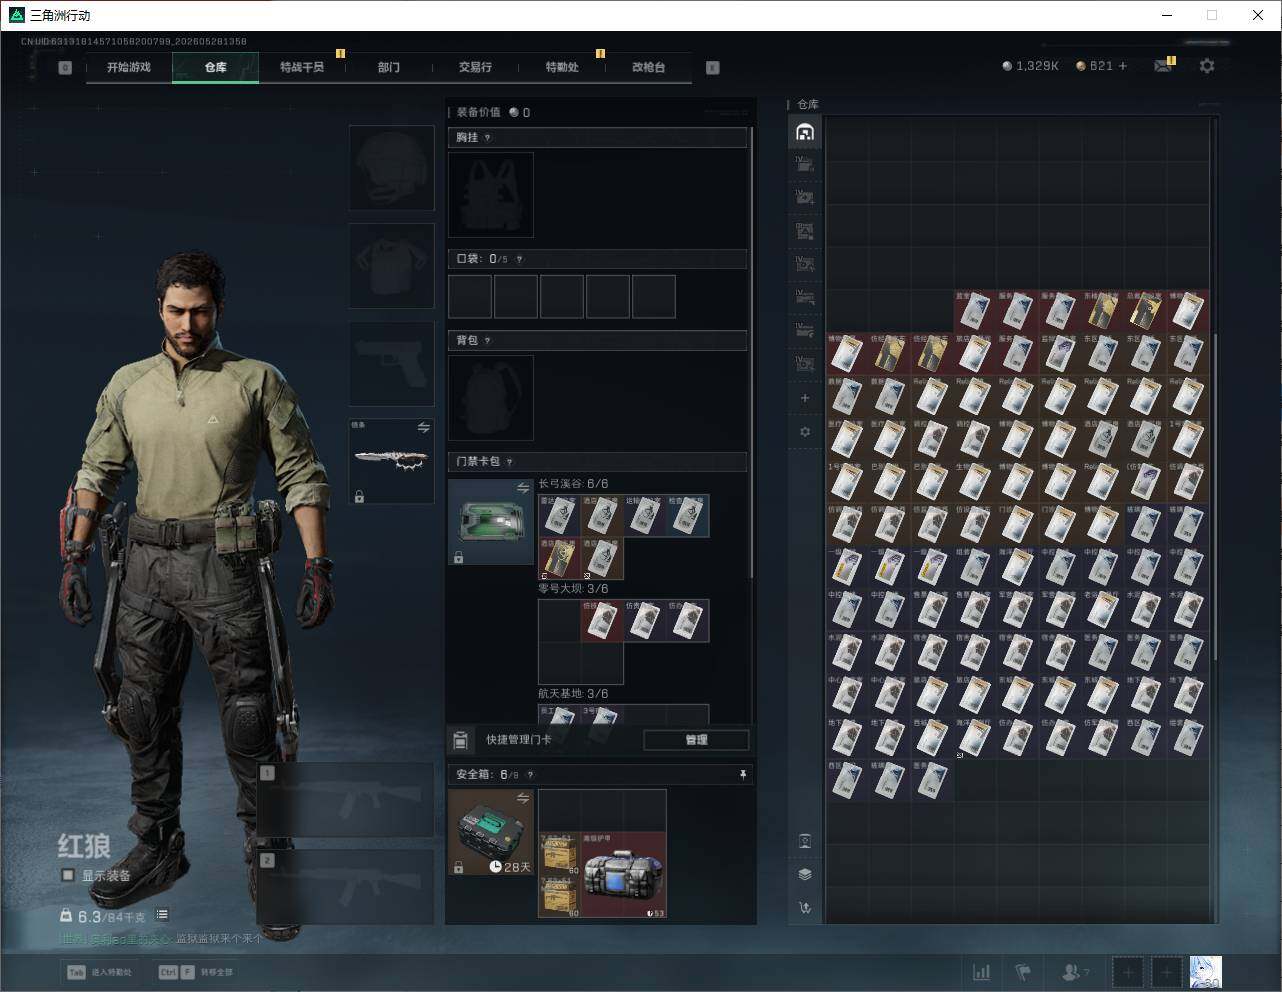Screen dimensions: 1282x992
Task: Click the flag icon in the bottom bar
Action: tap(1023, 972)
